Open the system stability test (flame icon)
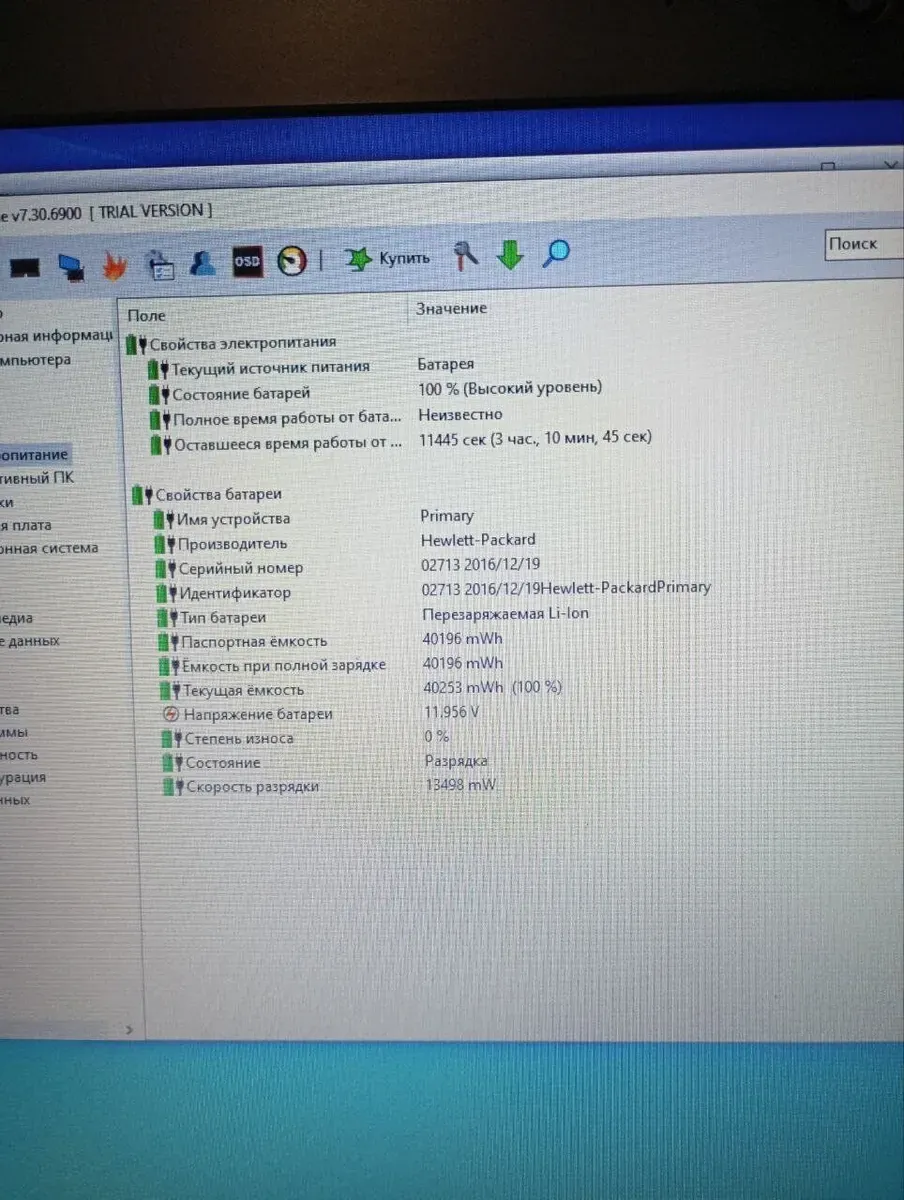This screenshot has height=1200, width=904. pos(115,266)
